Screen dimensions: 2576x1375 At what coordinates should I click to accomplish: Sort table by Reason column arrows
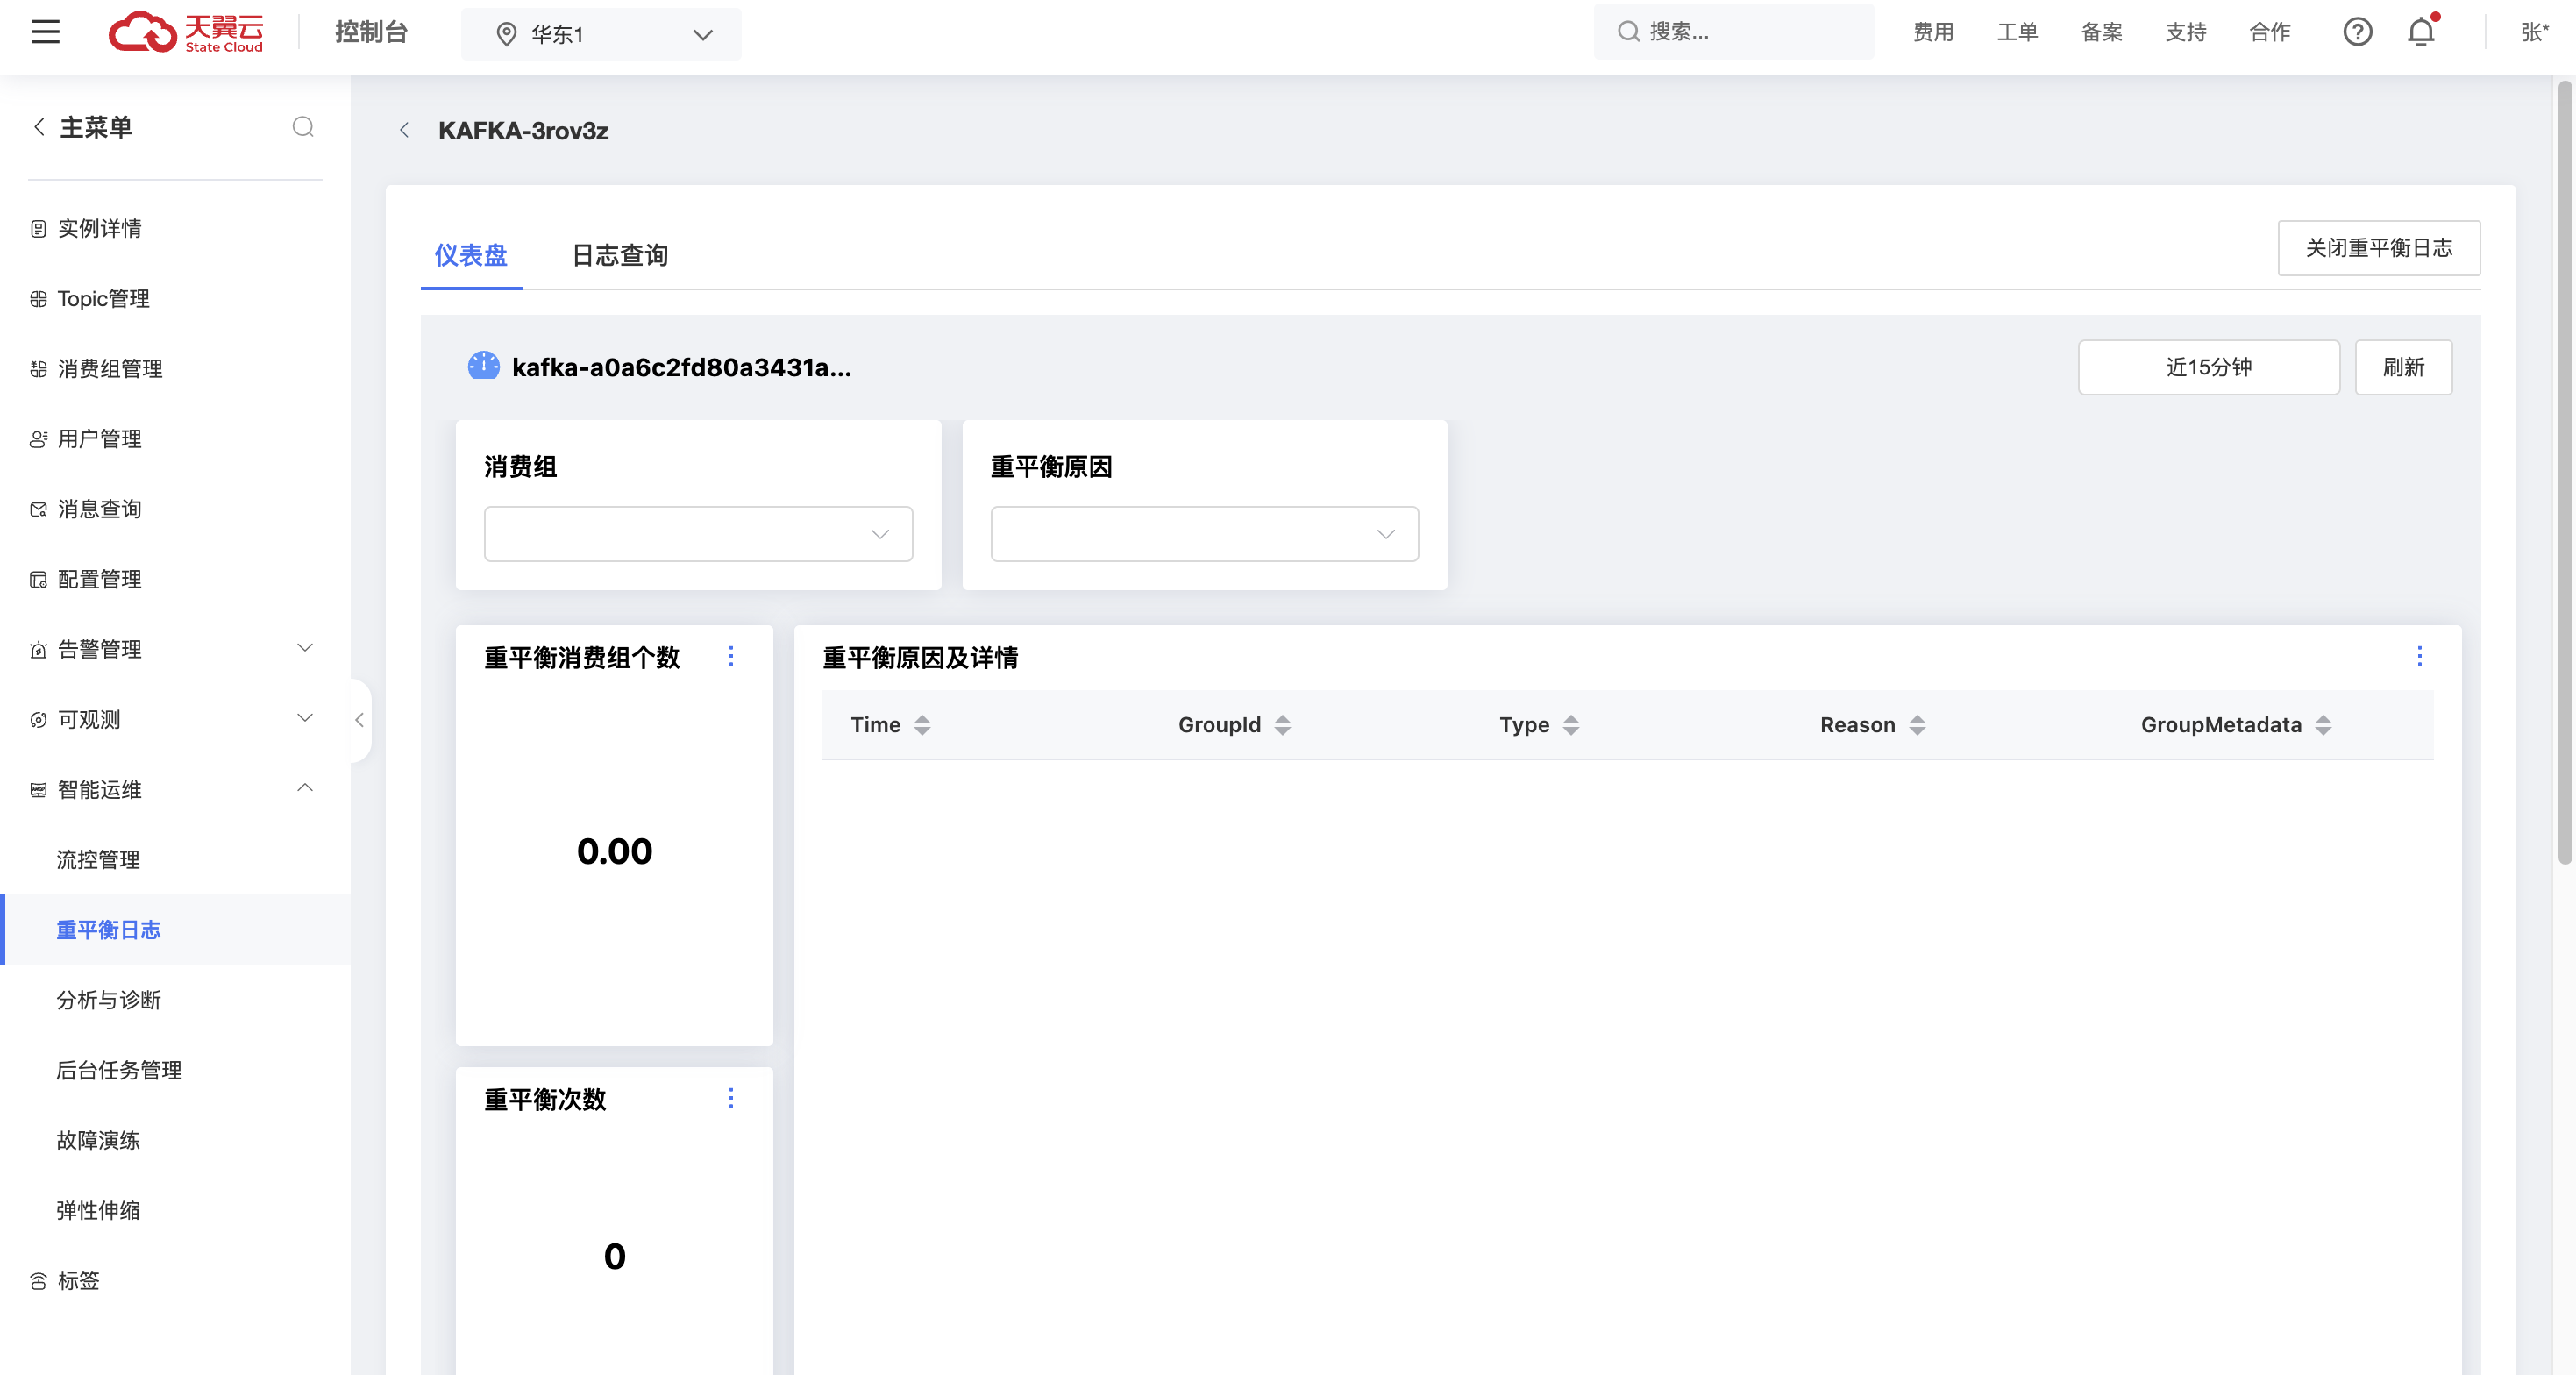click(1917, 725)
